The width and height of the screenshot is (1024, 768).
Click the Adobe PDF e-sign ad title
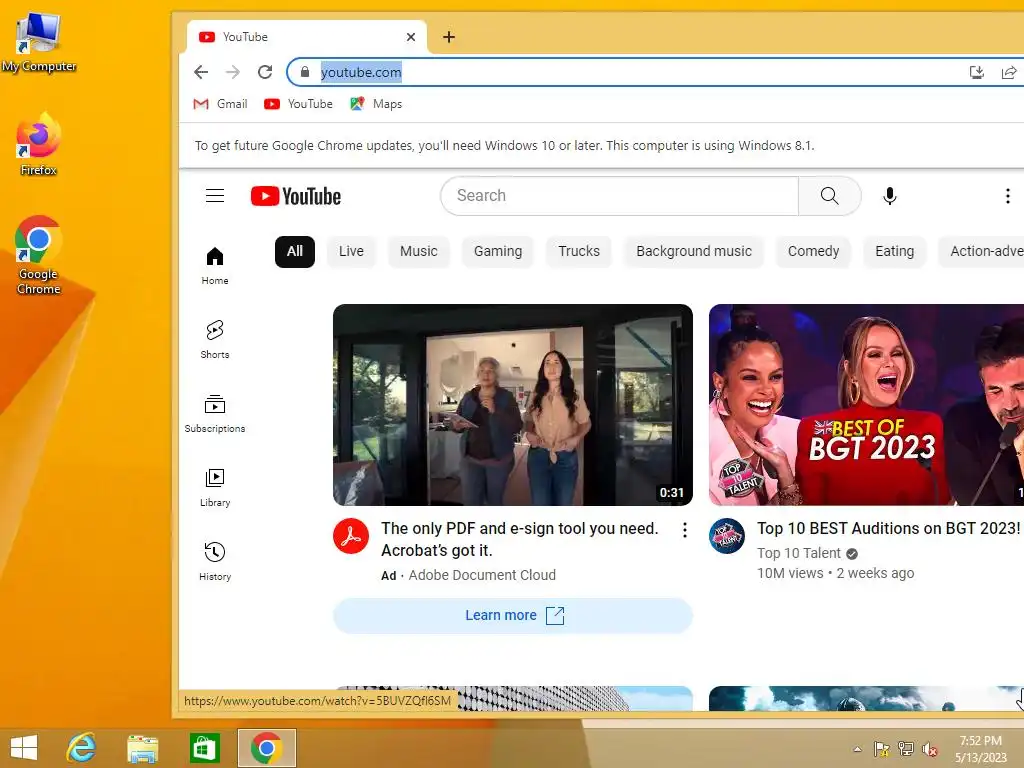point(520,539)
